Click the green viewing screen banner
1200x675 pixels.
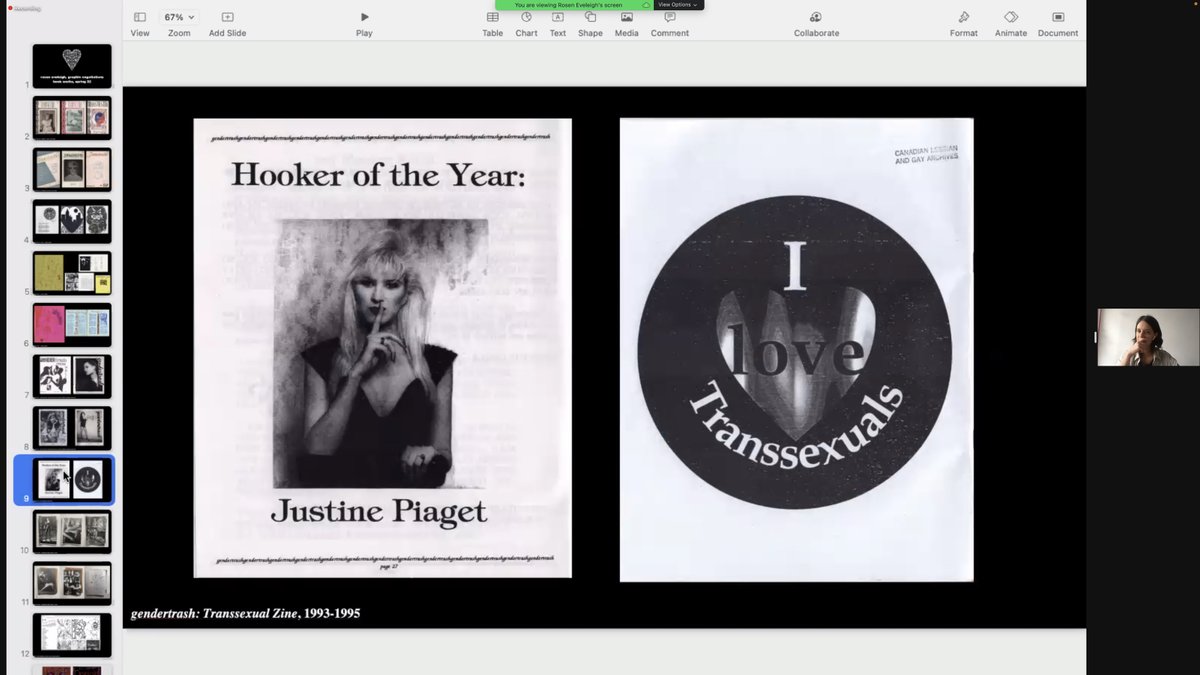[572, 5]
